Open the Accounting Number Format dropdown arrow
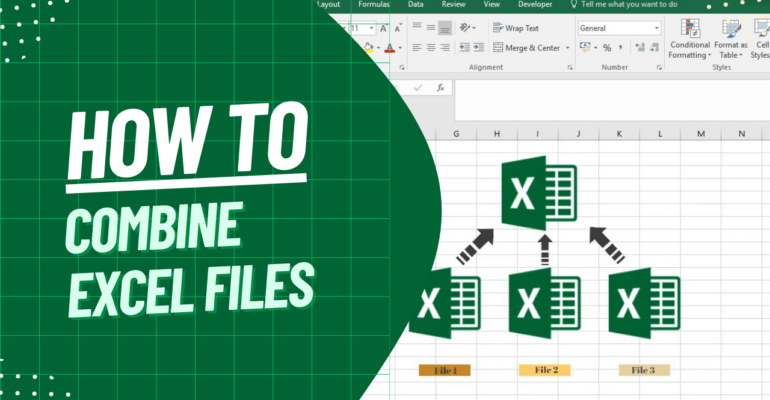770x400 pixels. pos(596,48)
